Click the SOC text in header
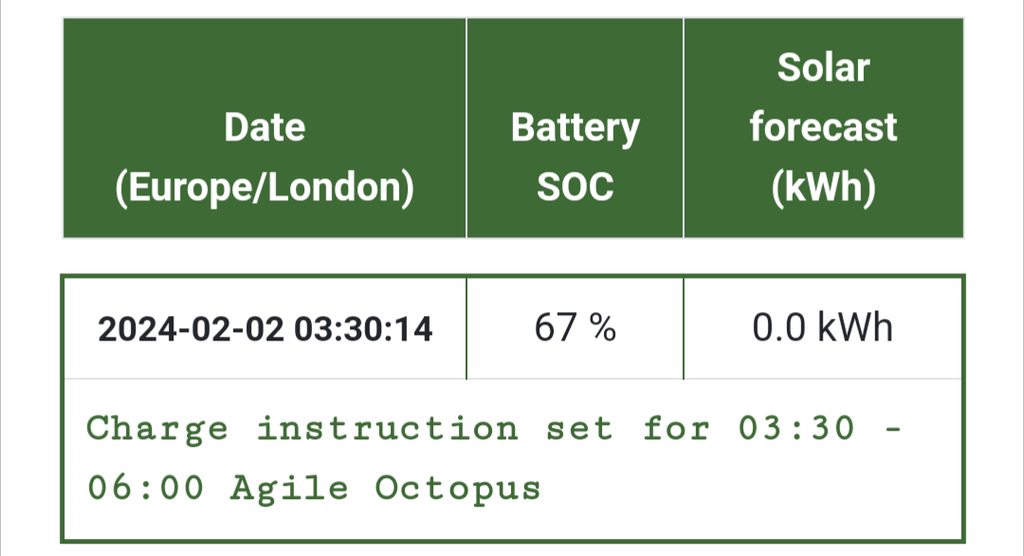 [x=575, y=188]
